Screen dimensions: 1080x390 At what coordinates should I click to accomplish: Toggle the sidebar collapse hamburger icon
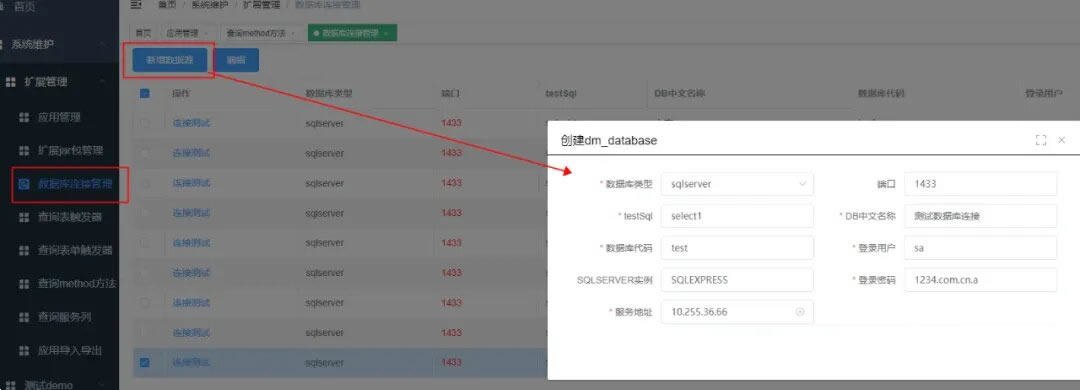coord(136,5)
